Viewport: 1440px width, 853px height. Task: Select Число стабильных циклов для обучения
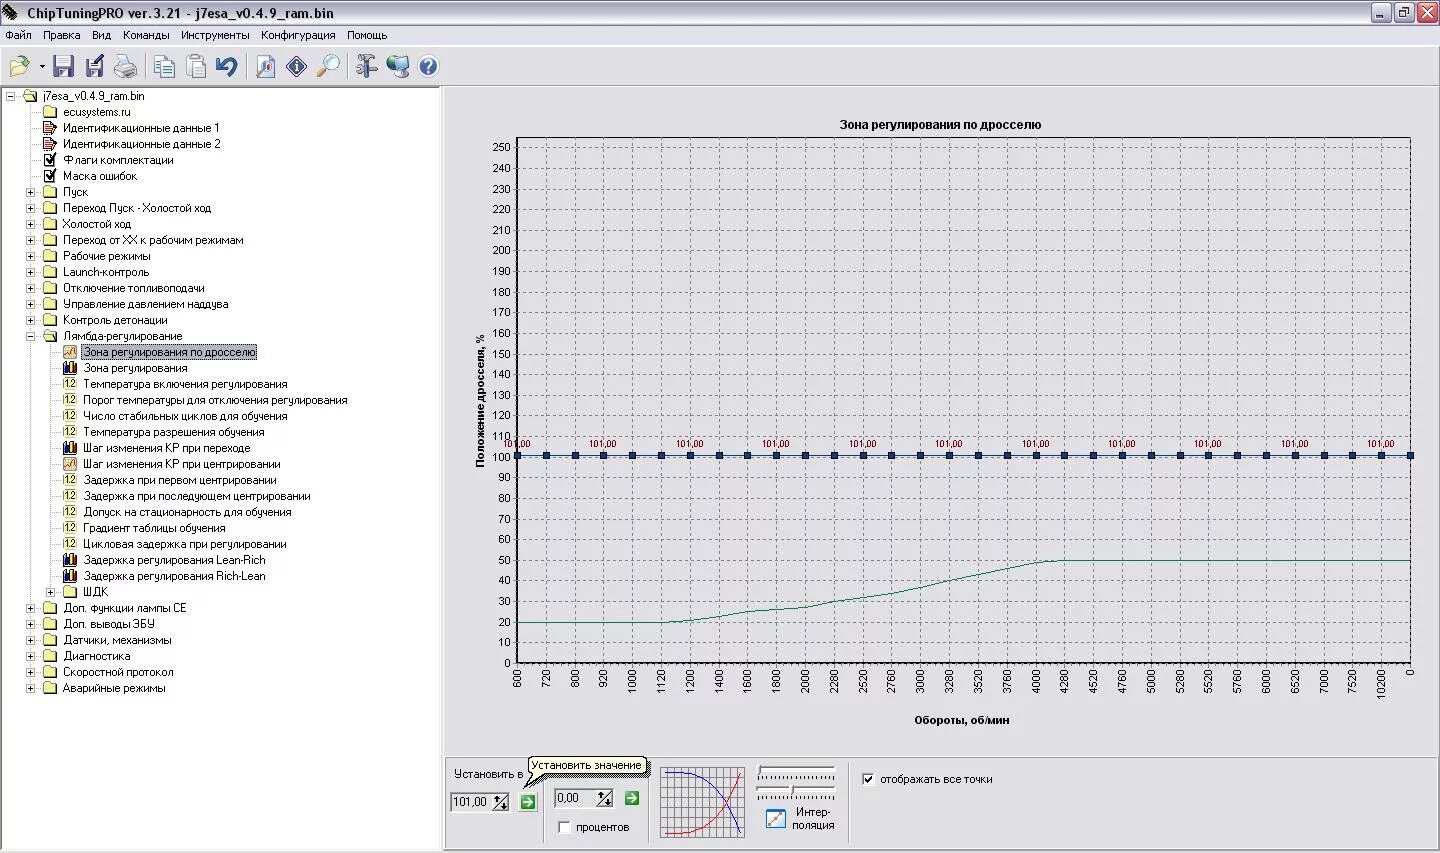pos(185,416)
